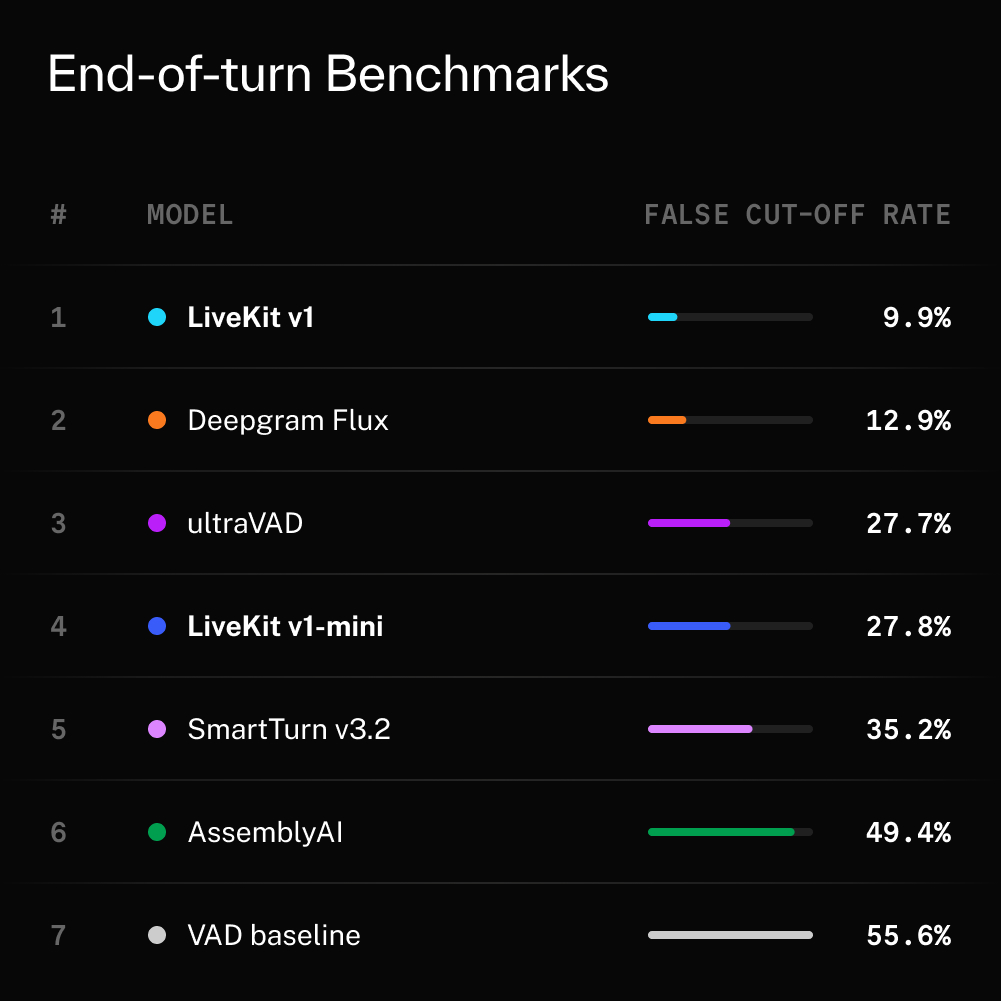This screenshot has height=1001, width=1001.
Task: Click the purple dot beside ultraVAD
Action: pos(157,523)
